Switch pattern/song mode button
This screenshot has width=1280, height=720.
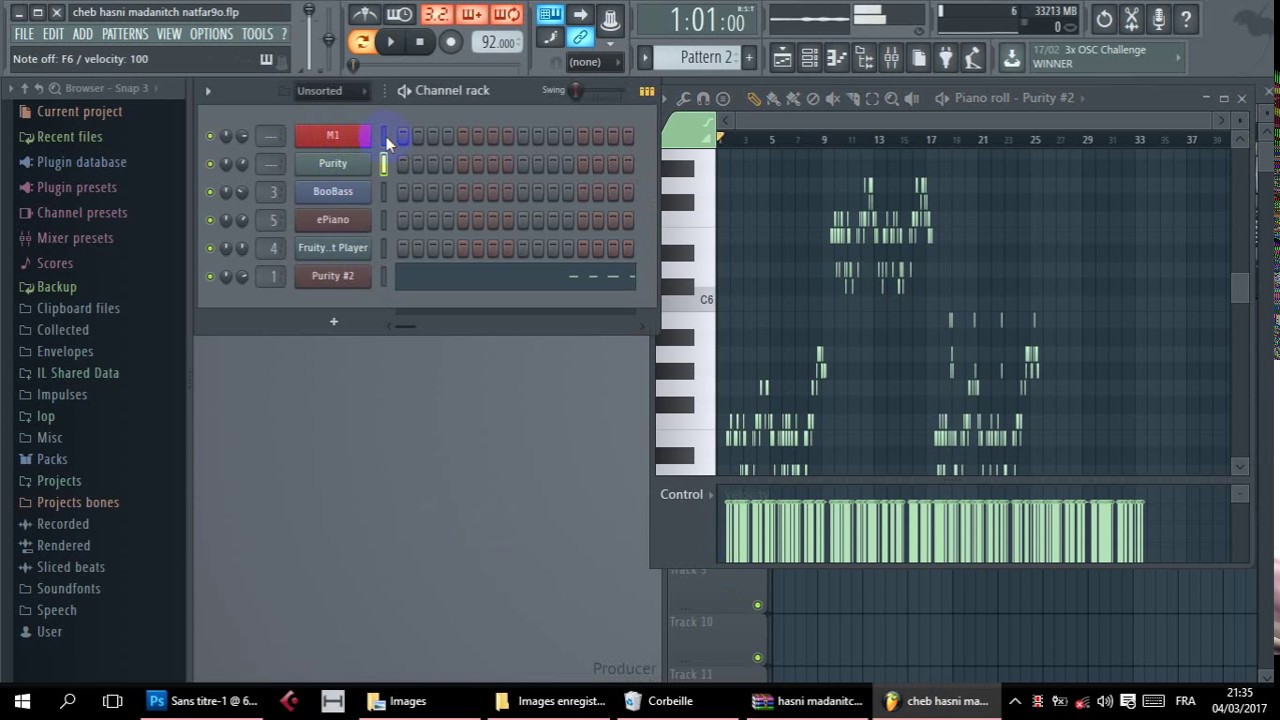pyautogui.click(x=361, y=42)
